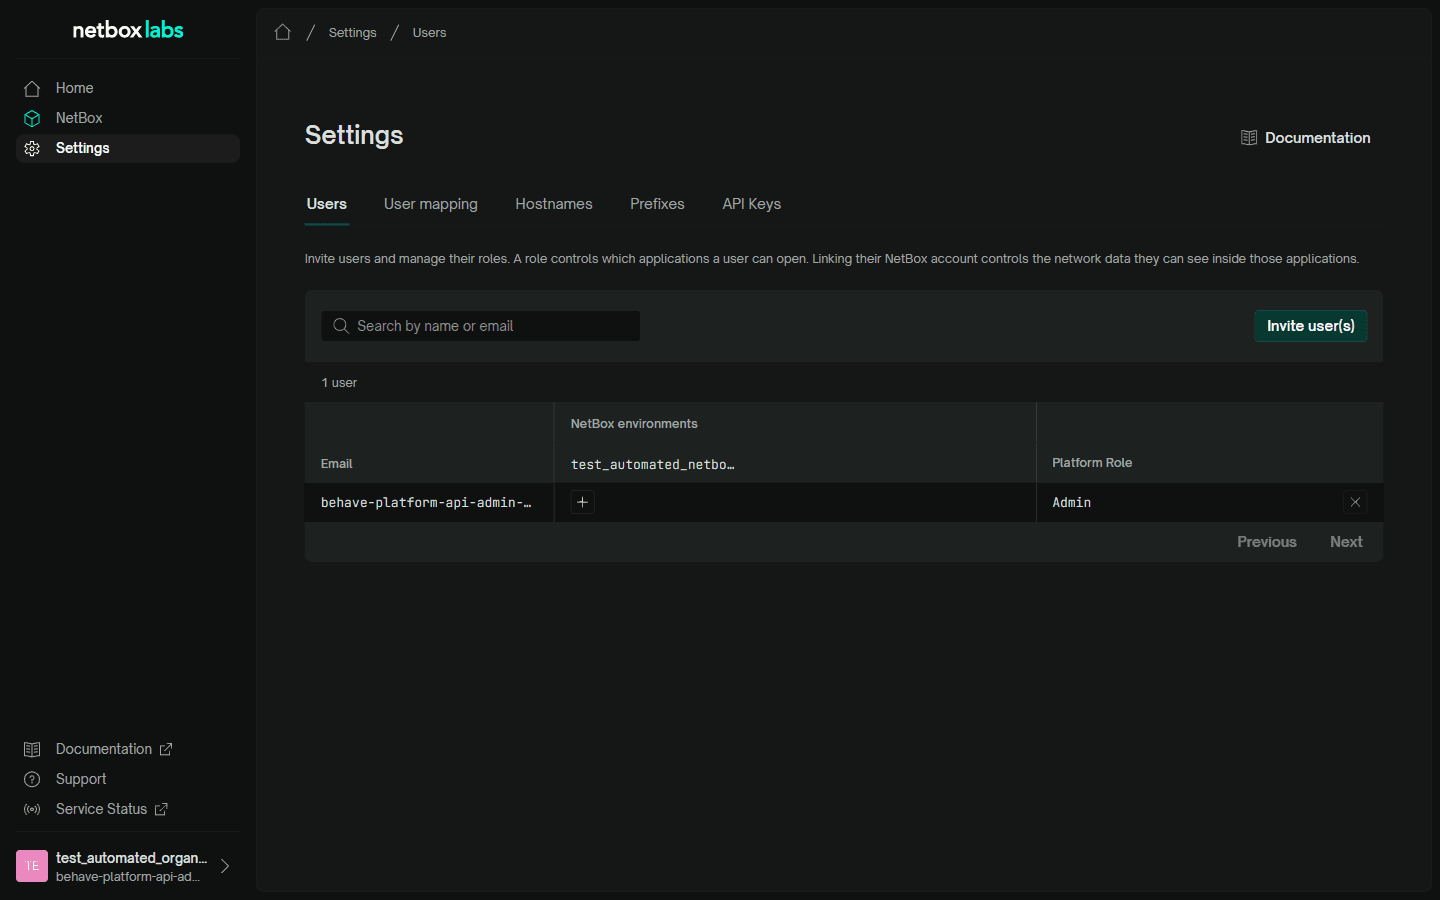
Task: Open NetBox in the sidebar
Action: click(128, 118)
